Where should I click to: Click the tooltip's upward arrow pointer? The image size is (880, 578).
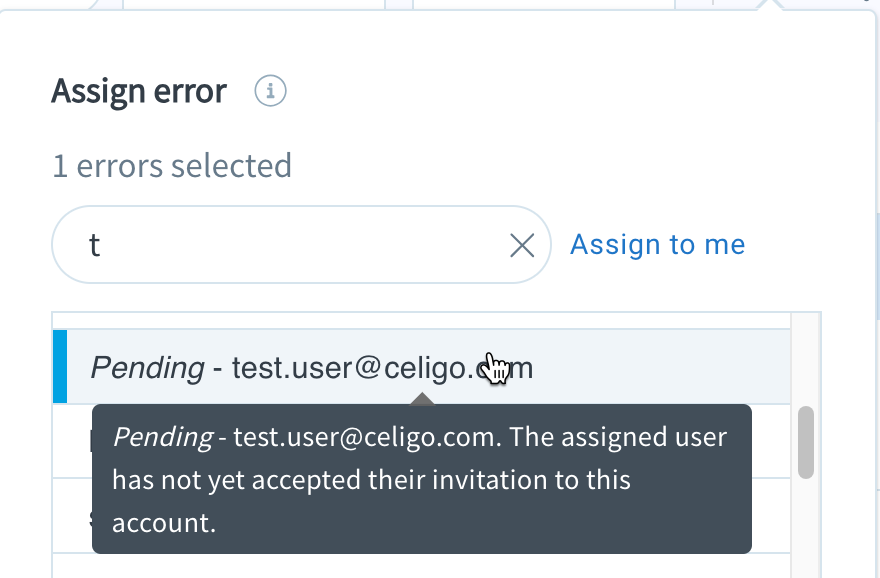[x=422, y=399]
